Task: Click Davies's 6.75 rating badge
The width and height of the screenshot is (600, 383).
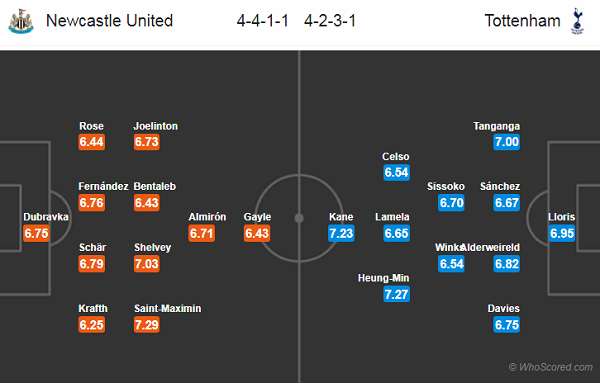Action: [507, 325]
